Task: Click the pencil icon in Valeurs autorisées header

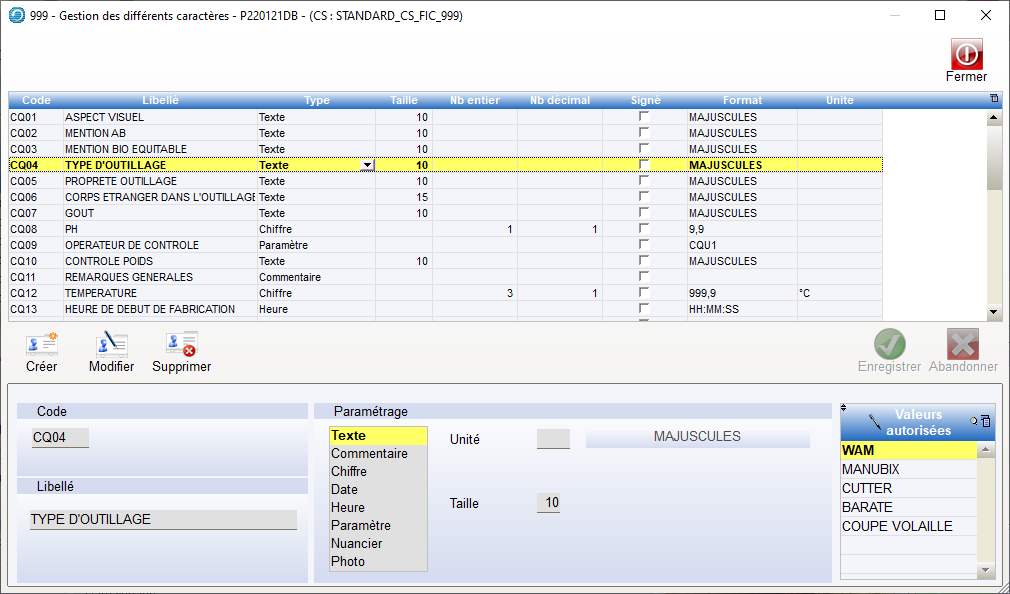Action: 875,421
